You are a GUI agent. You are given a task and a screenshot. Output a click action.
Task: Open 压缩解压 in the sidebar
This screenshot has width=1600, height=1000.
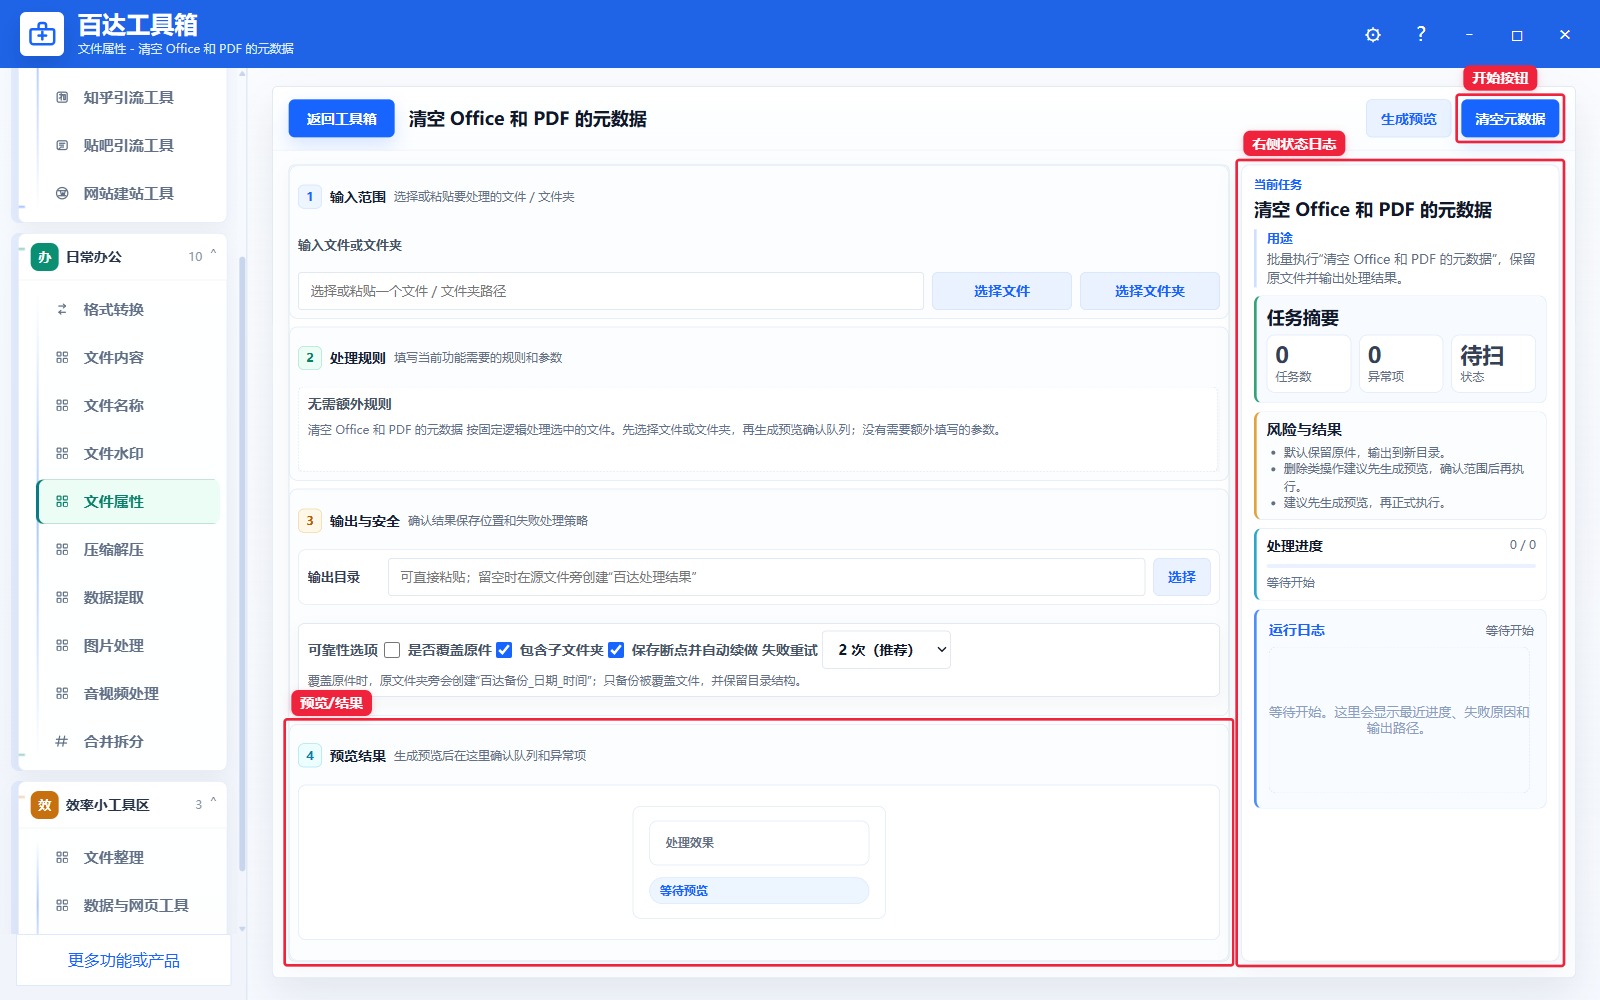pyautogui.click(x=128, y=549)
